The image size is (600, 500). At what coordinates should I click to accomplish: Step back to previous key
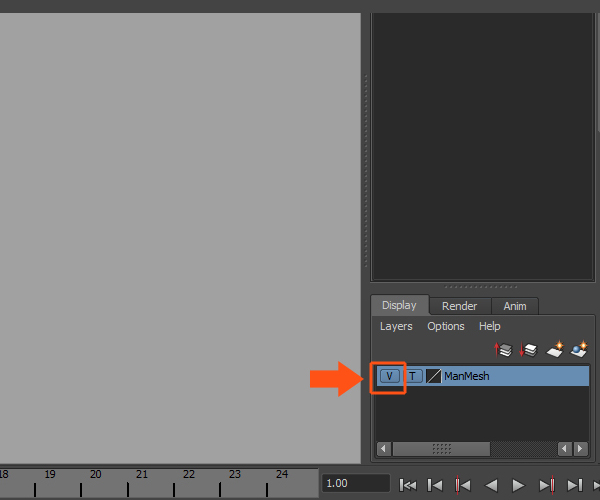[x=463, y=485]
